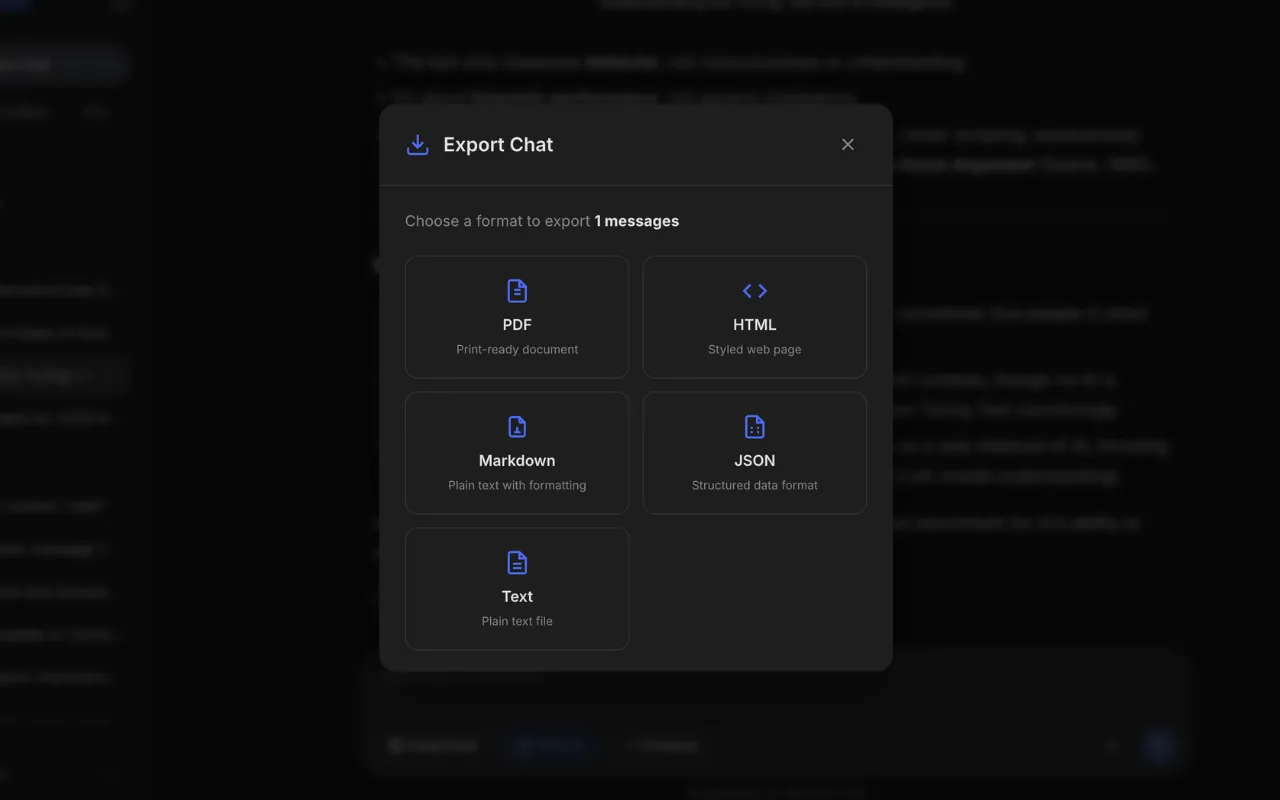Screen dimensions: 1280x800
Task: Click the PDF document icon
Action: tap(517, 291)
